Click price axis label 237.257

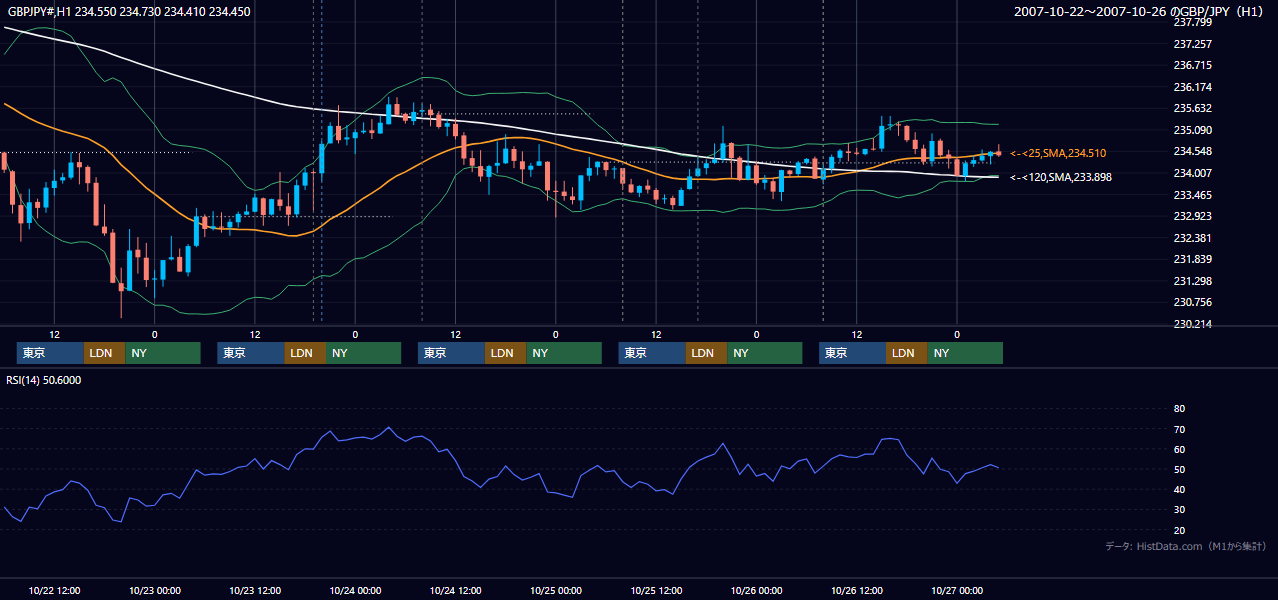1192,44
